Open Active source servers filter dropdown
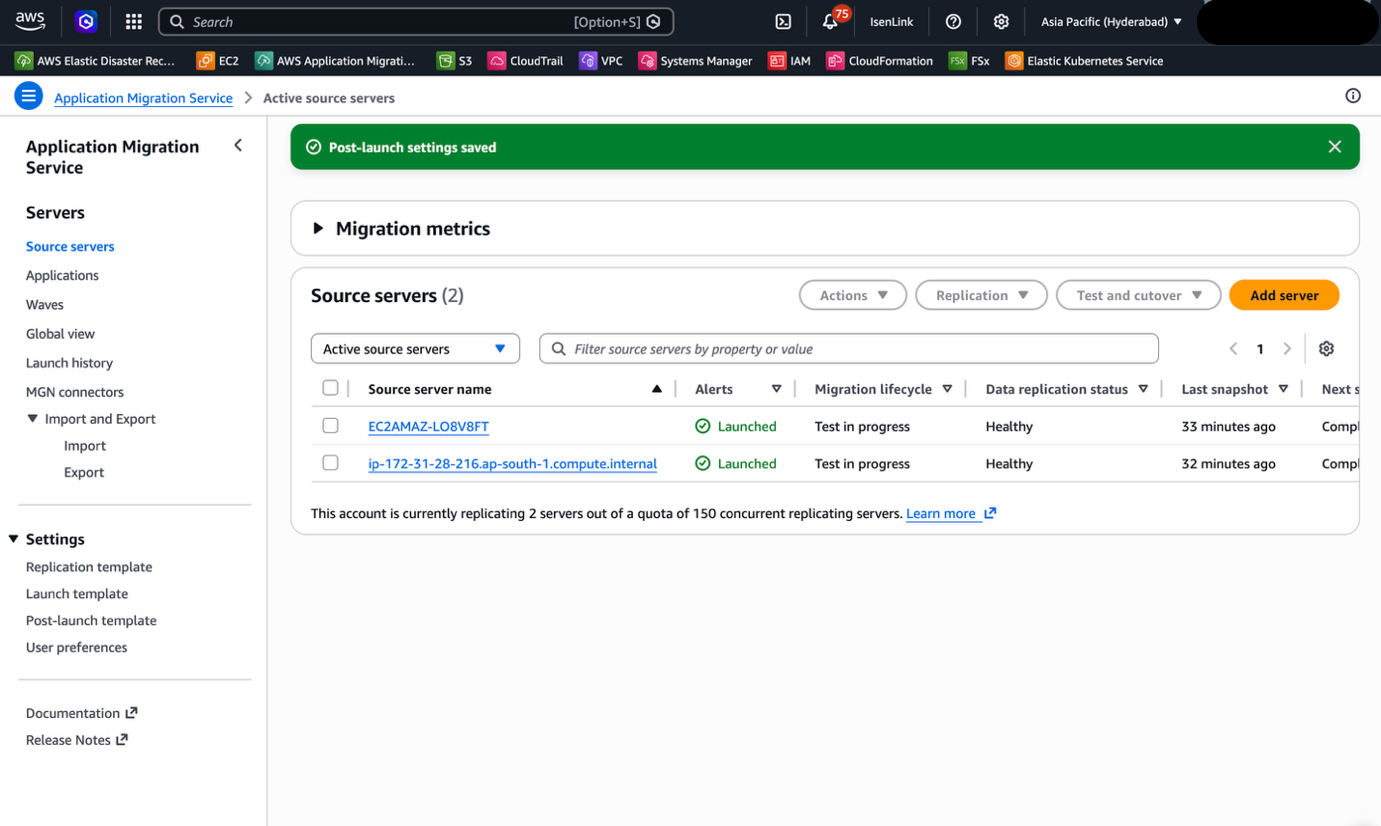Viewport: 1381px width, 826px height. pos(415,349)
